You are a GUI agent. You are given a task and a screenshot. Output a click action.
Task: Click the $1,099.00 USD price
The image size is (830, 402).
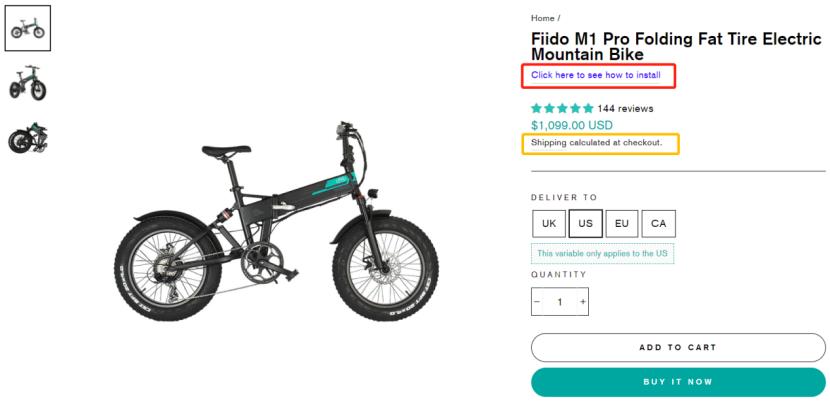coord(571,125)
